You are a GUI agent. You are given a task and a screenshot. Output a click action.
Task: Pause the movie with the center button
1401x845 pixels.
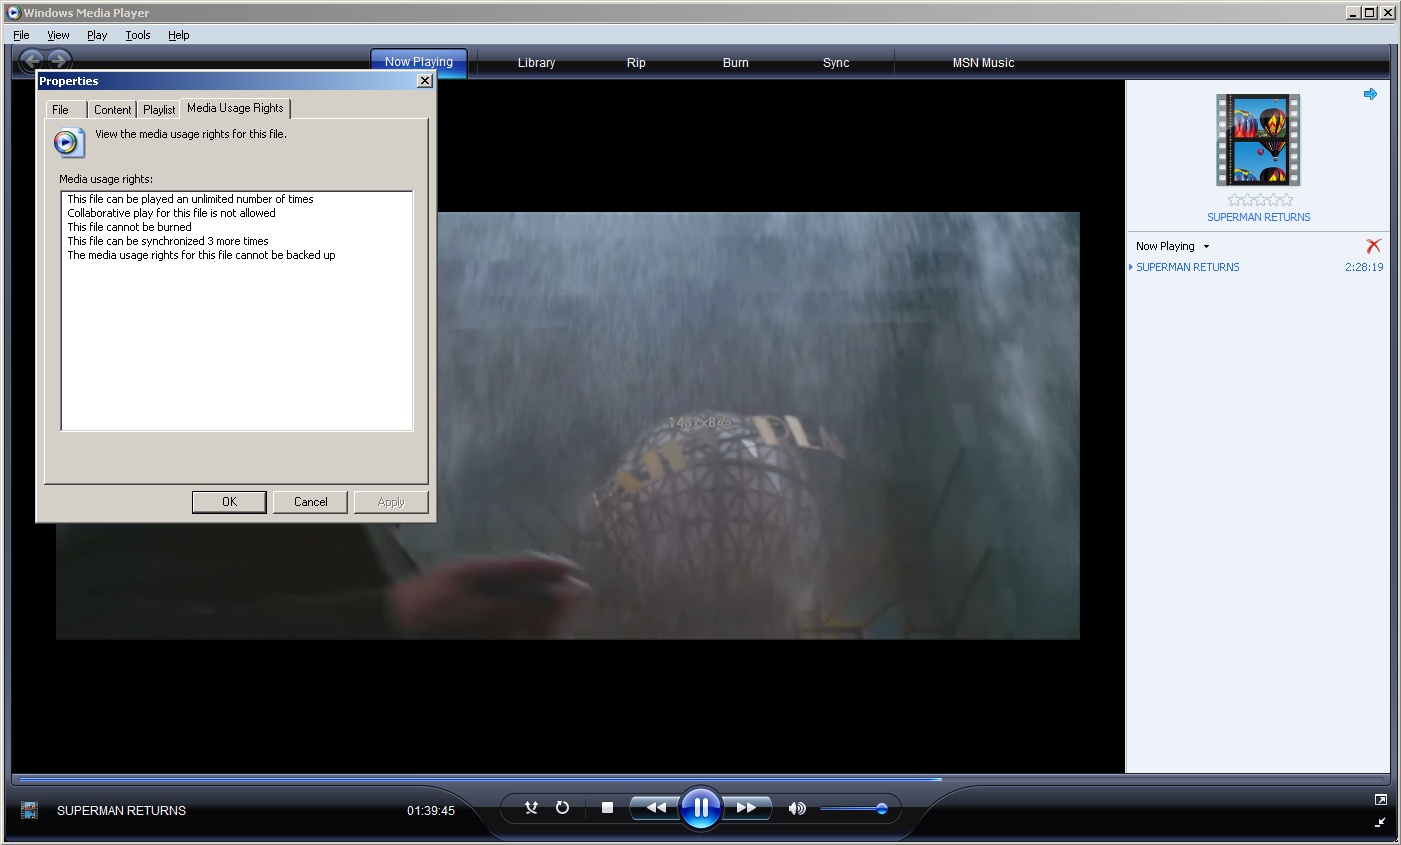click(x=700, y=807)
